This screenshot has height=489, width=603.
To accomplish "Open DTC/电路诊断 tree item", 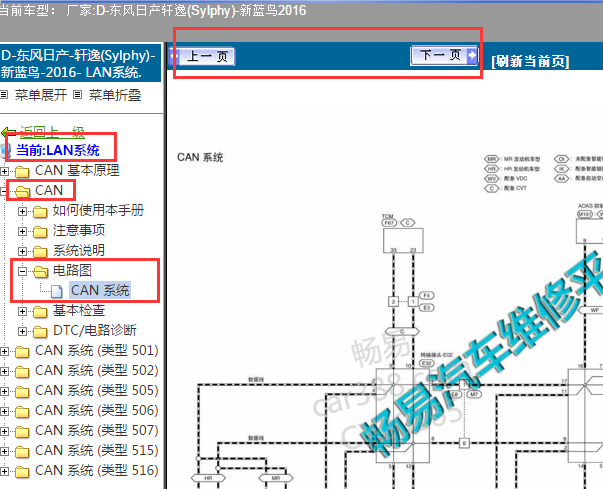I will [95, 330].
